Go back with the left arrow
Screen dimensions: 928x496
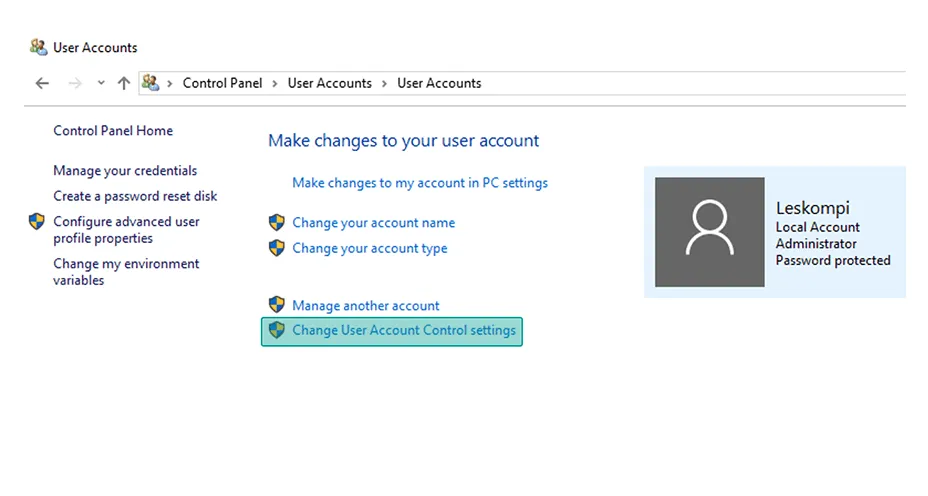coord(42,83)
